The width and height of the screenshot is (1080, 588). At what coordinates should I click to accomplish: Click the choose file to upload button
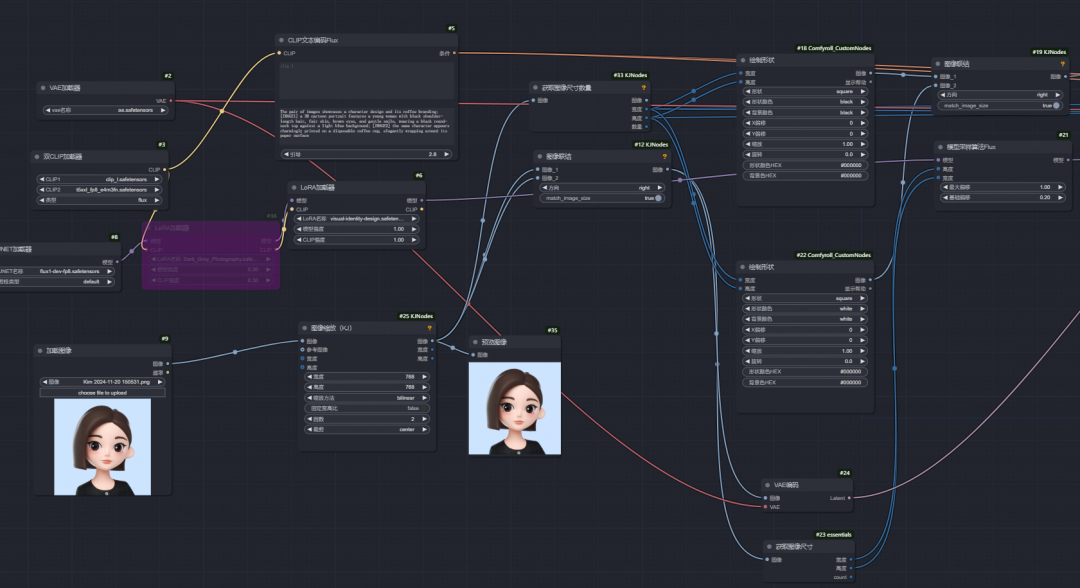103,392
